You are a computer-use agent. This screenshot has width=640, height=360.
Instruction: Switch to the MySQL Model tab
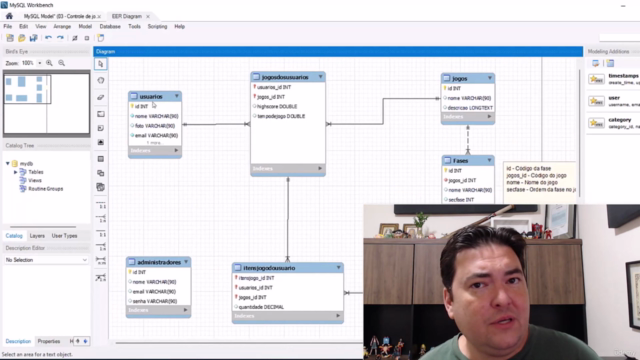tap(59, 16)
